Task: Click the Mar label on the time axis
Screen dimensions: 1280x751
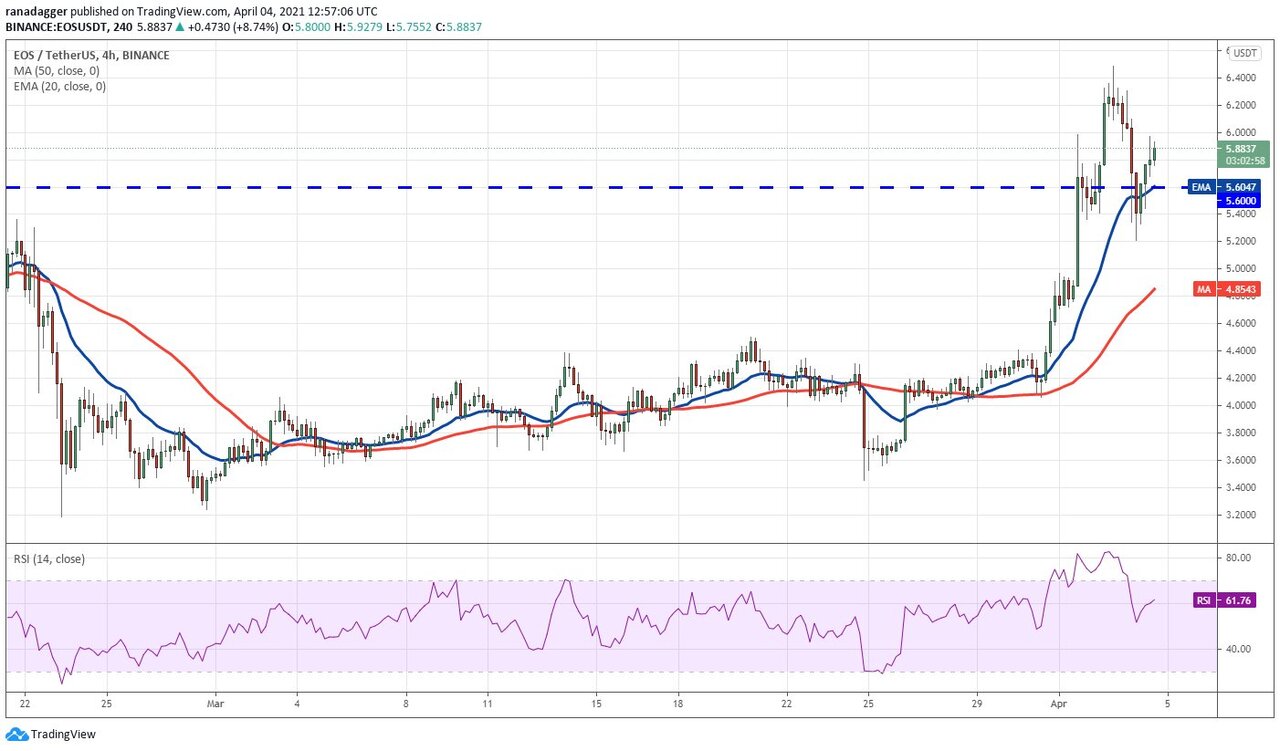Action: (x=215, y=703)
